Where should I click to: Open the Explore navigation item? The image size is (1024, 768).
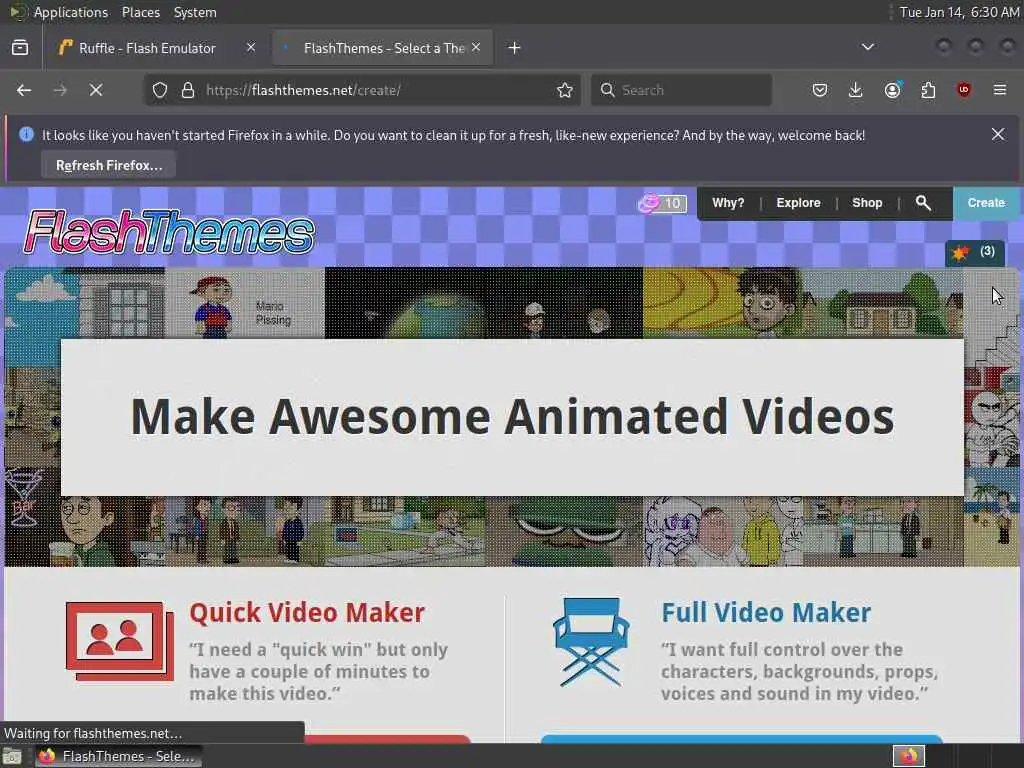point(798,202)
